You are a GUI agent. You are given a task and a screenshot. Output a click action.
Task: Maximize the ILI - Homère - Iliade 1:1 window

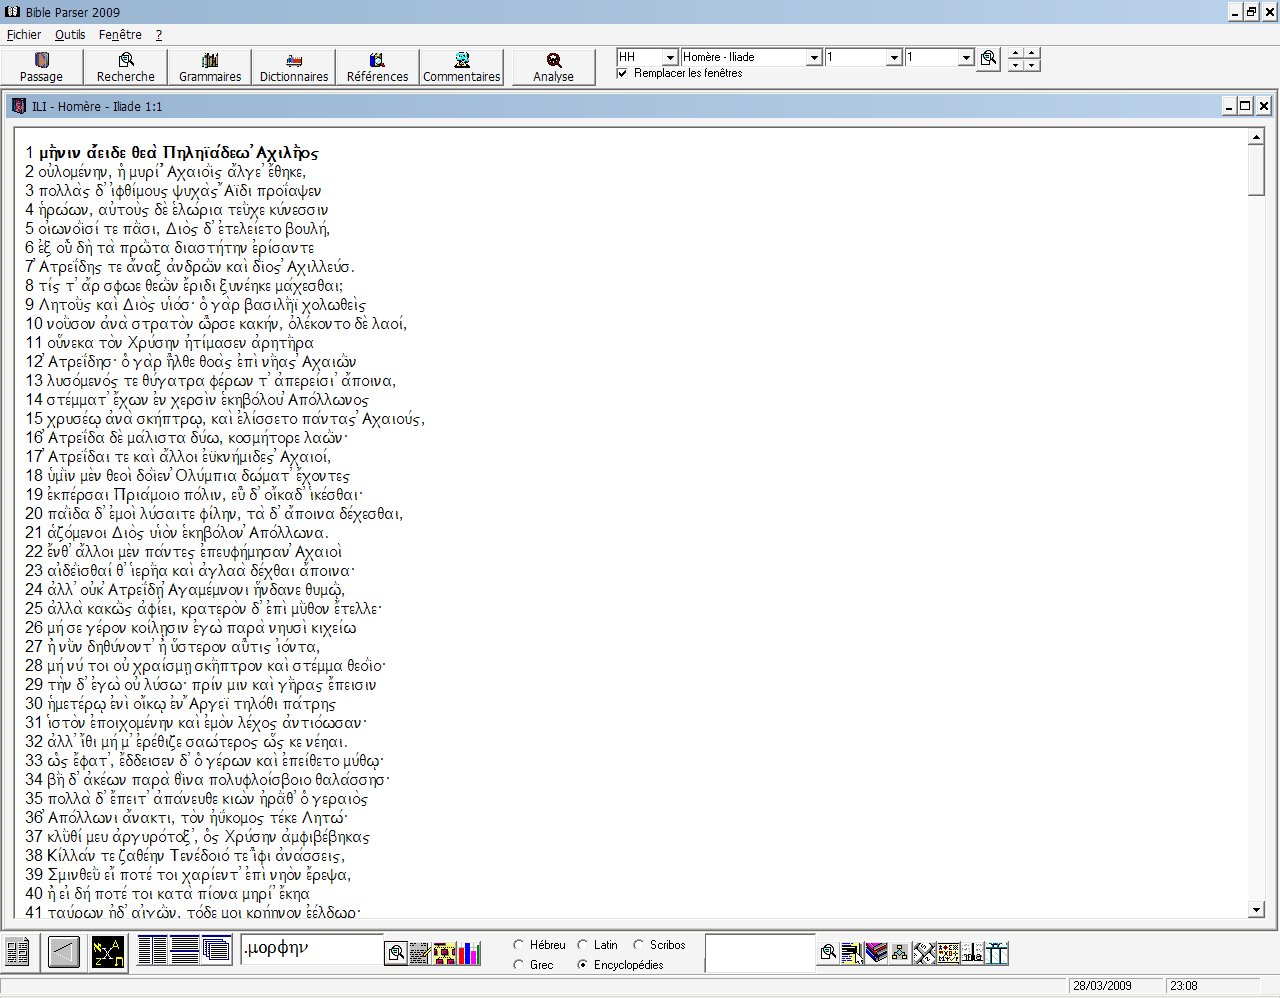pyautogui.click(x=1246, y=106)
